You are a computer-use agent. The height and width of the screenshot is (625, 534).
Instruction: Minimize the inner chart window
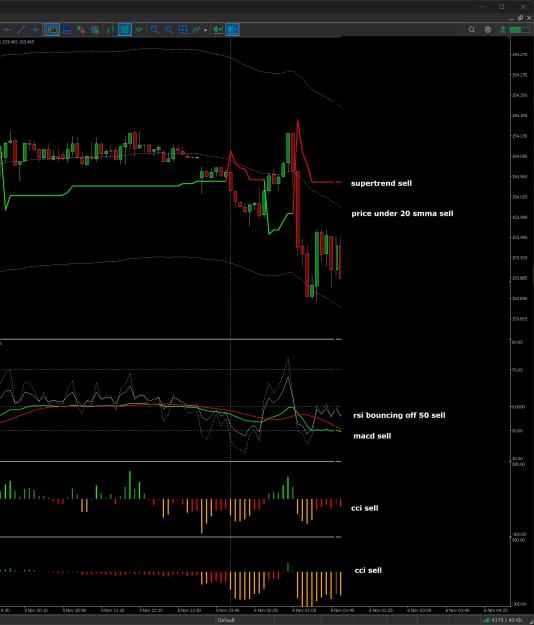[512, 18]
